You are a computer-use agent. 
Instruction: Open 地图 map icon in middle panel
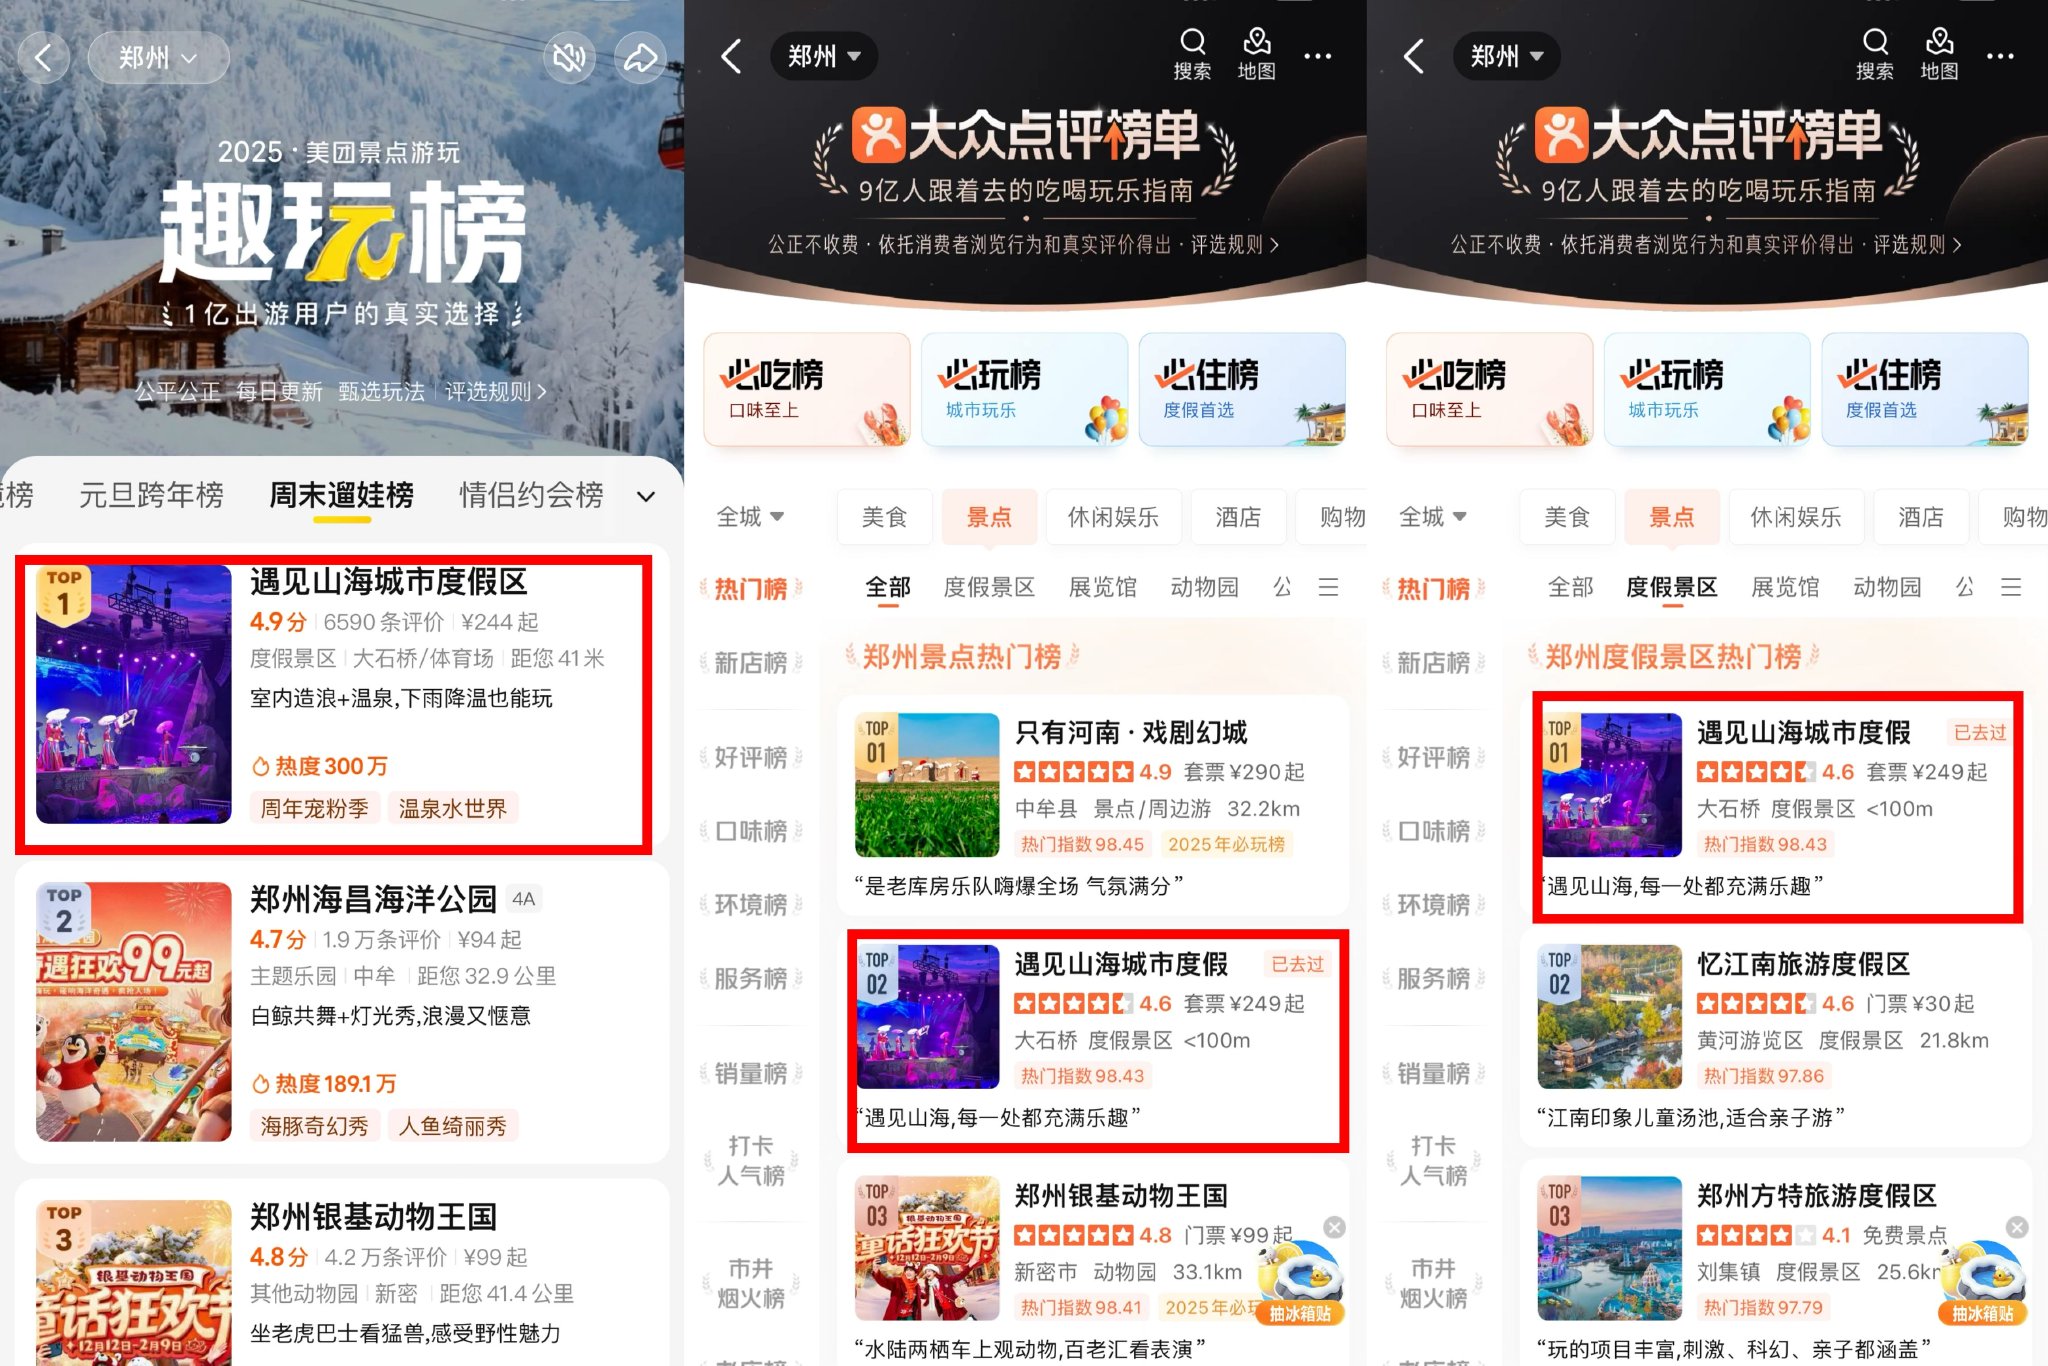[x=1256, y=53]
